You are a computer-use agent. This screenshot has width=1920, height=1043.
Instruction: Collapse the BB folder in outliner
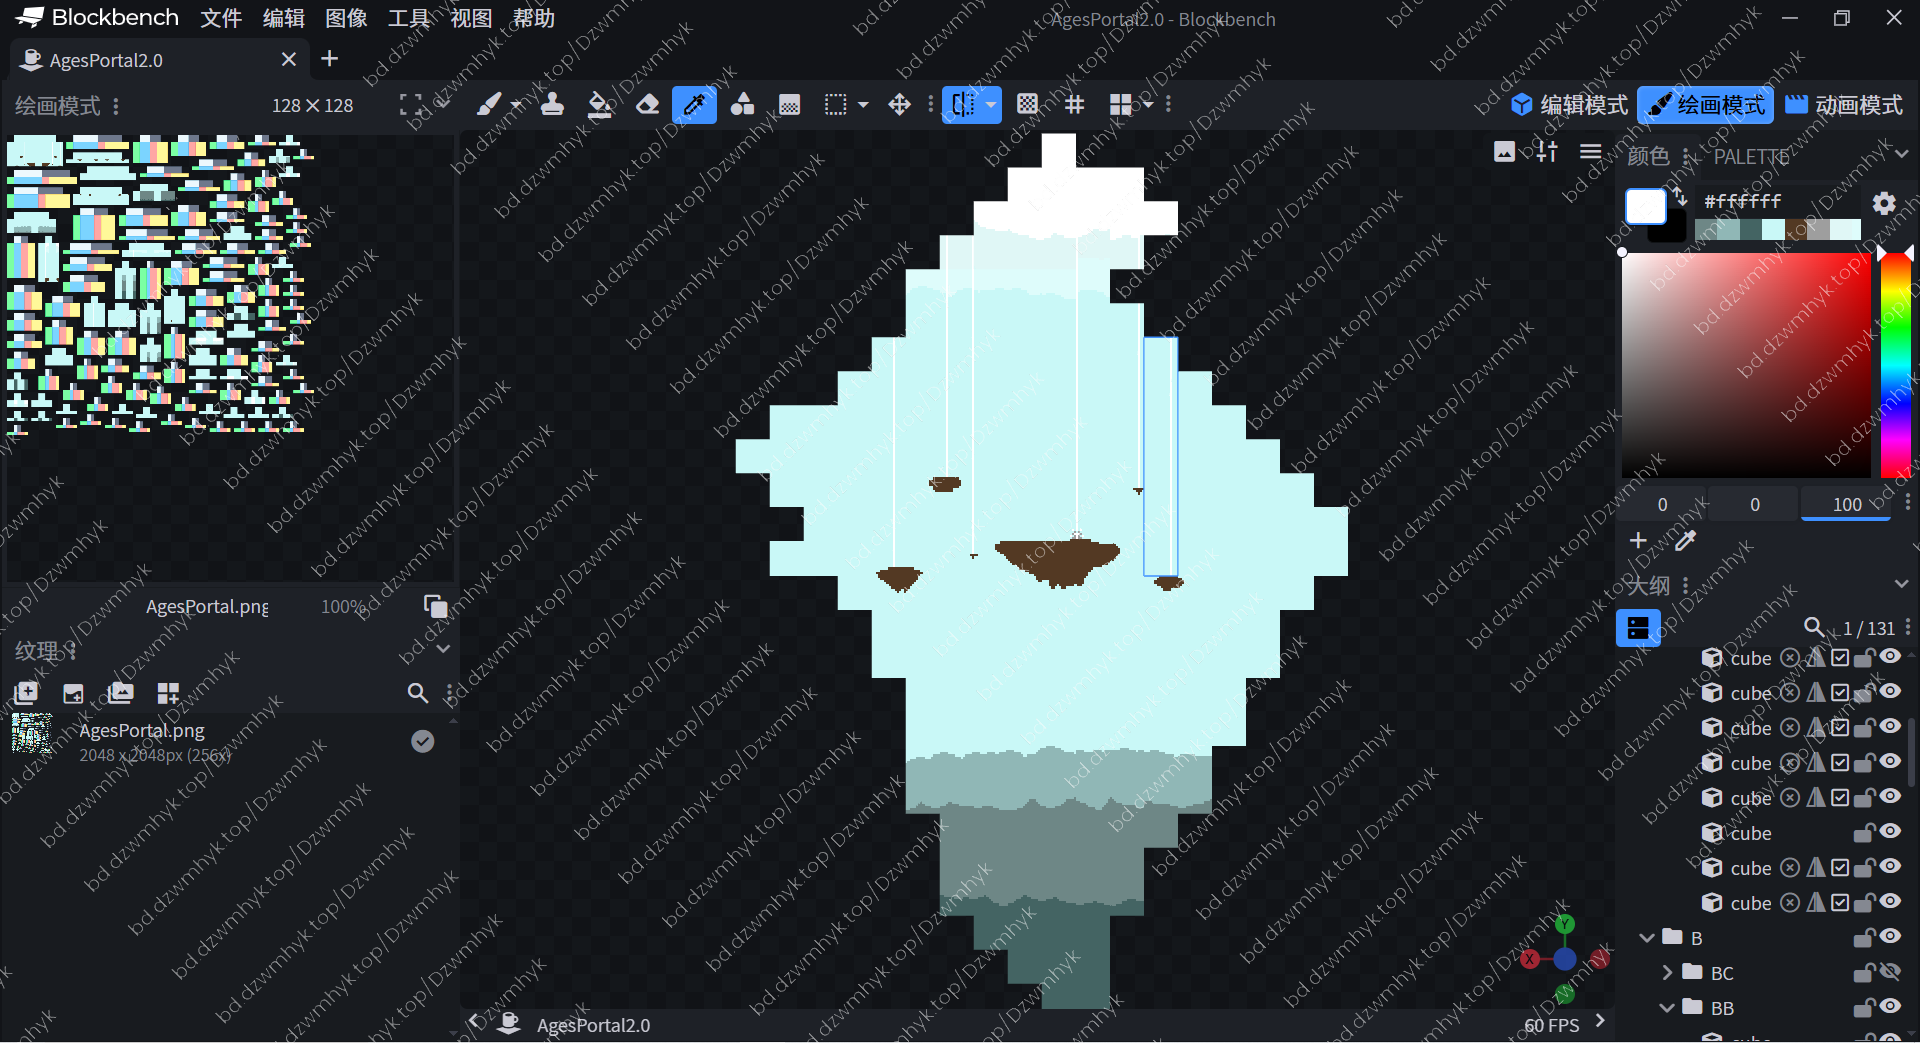1667,1008
